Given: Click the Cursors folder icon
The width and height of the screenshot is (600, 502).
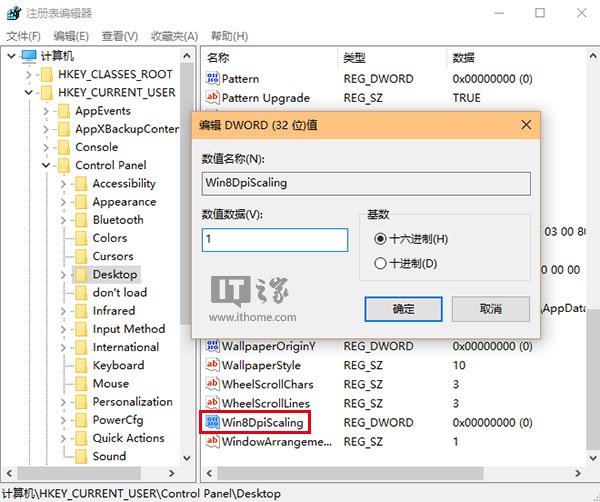Looking at the screenshot, I should (81, 256).
